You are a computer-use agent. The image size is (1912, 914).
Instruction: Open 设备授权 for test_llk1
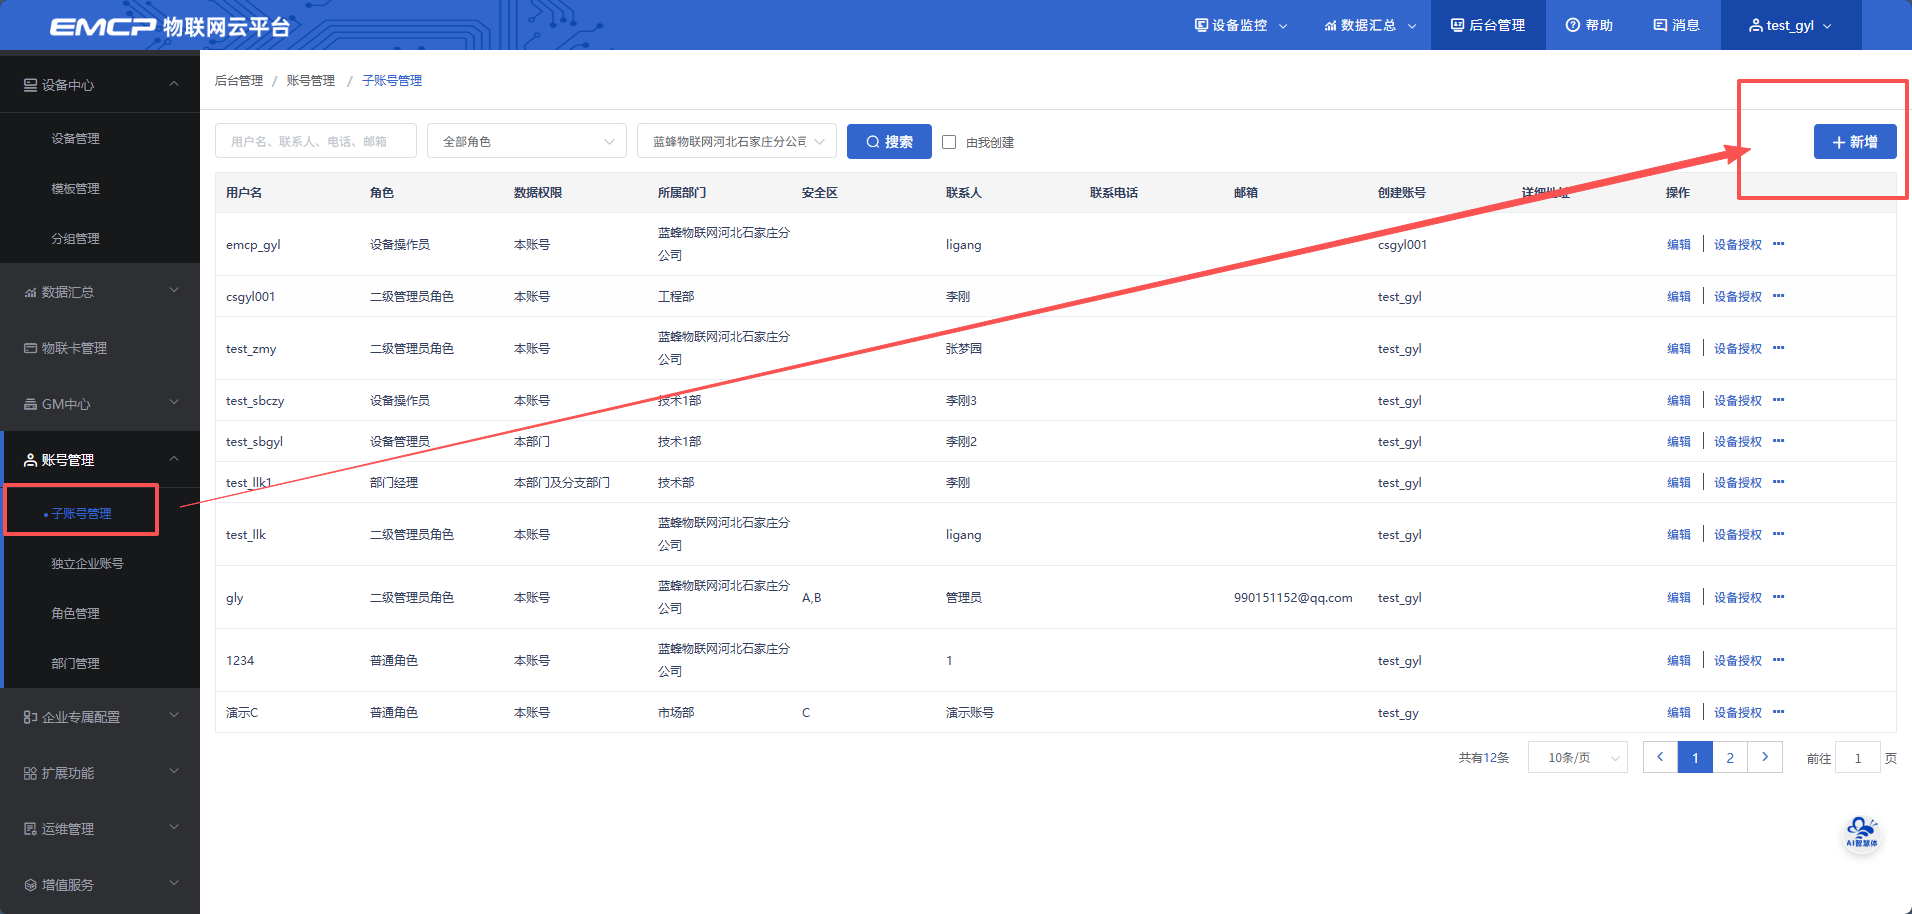[1738, 482]
